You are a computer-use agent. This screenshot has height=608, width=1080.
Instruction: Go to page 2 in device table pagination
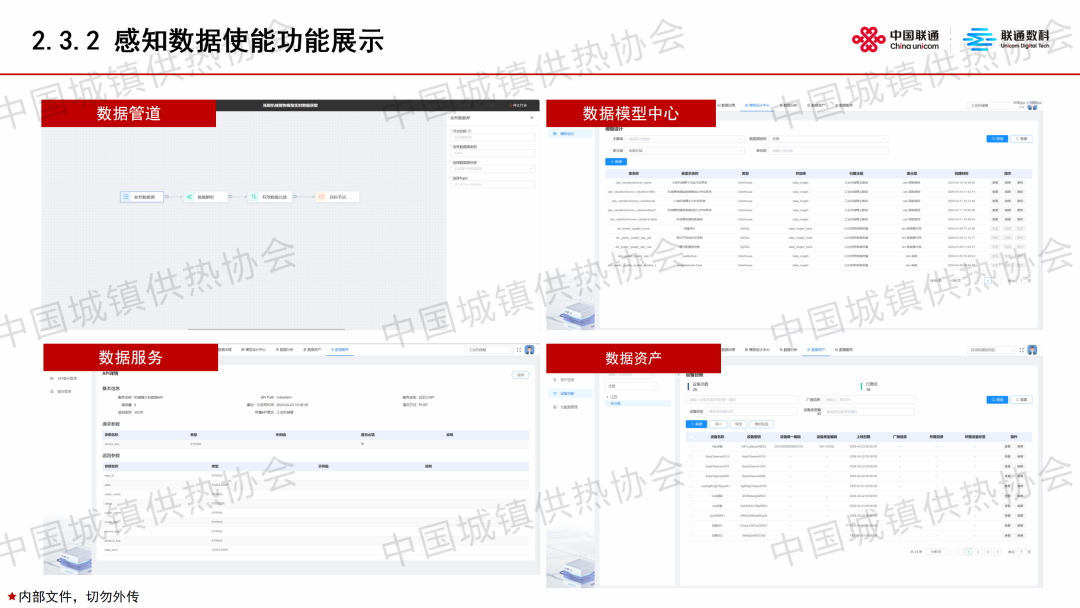(977, 551)
